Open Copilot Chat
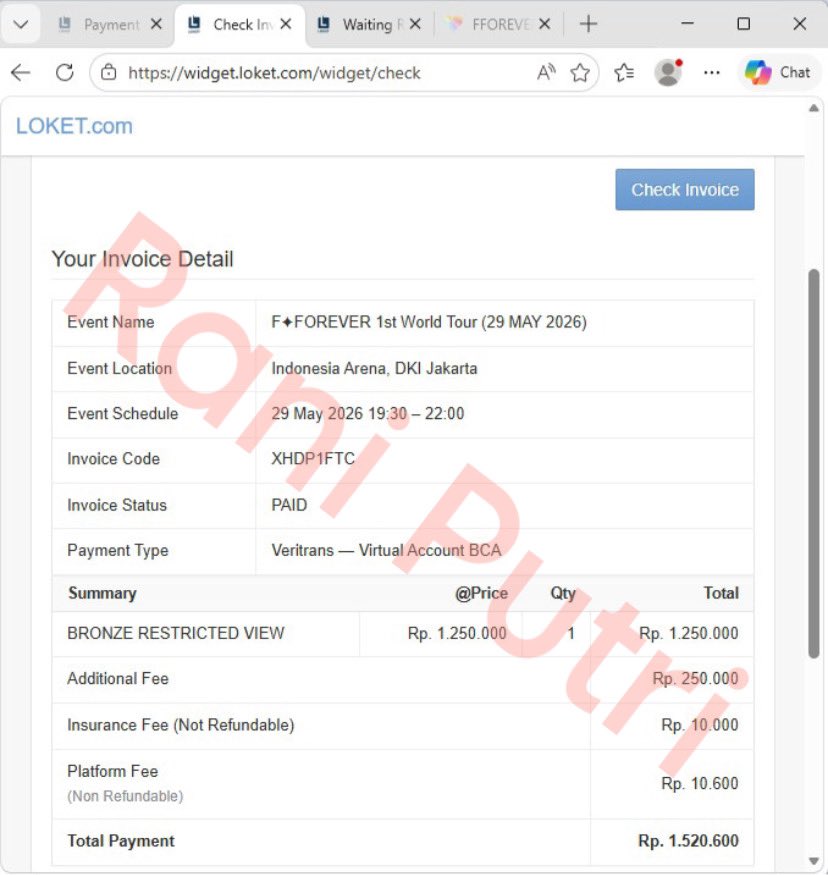 [779, 73]
